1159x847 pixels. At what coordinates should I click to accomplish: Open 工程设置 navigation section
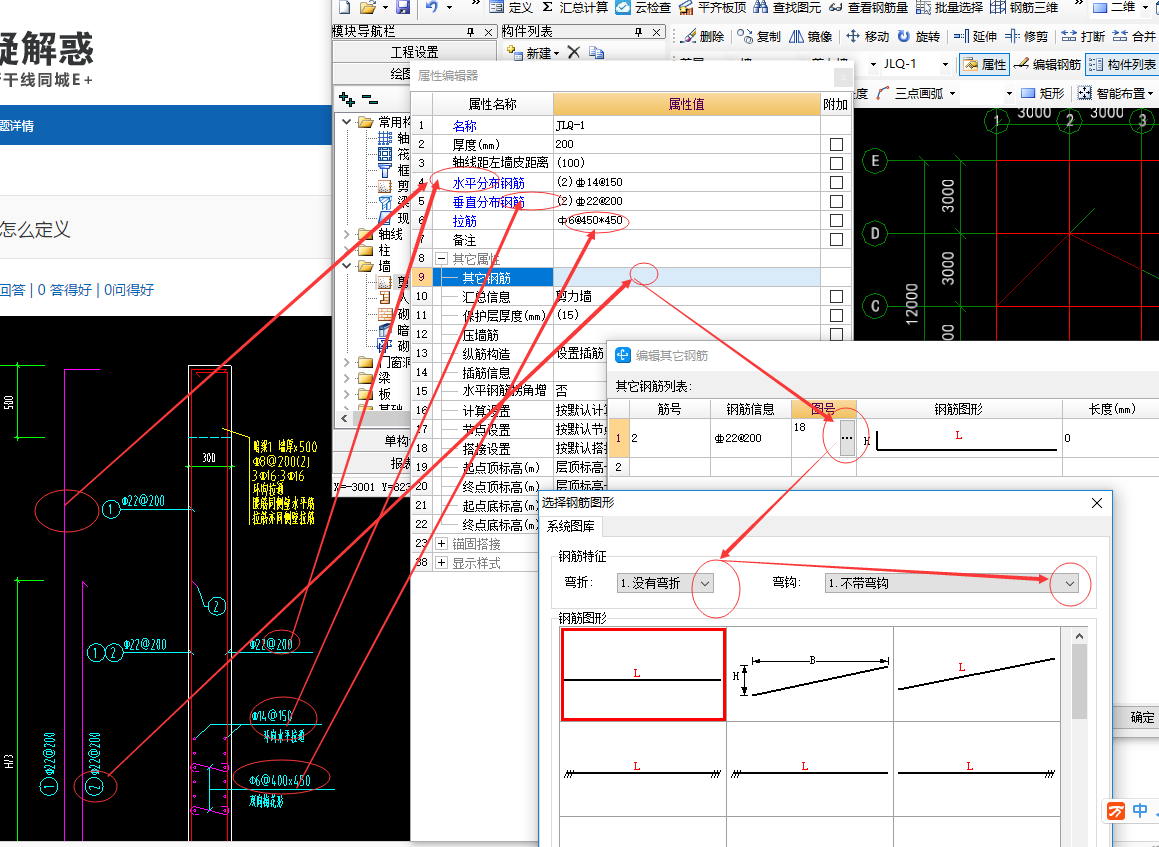pos(414,52)
